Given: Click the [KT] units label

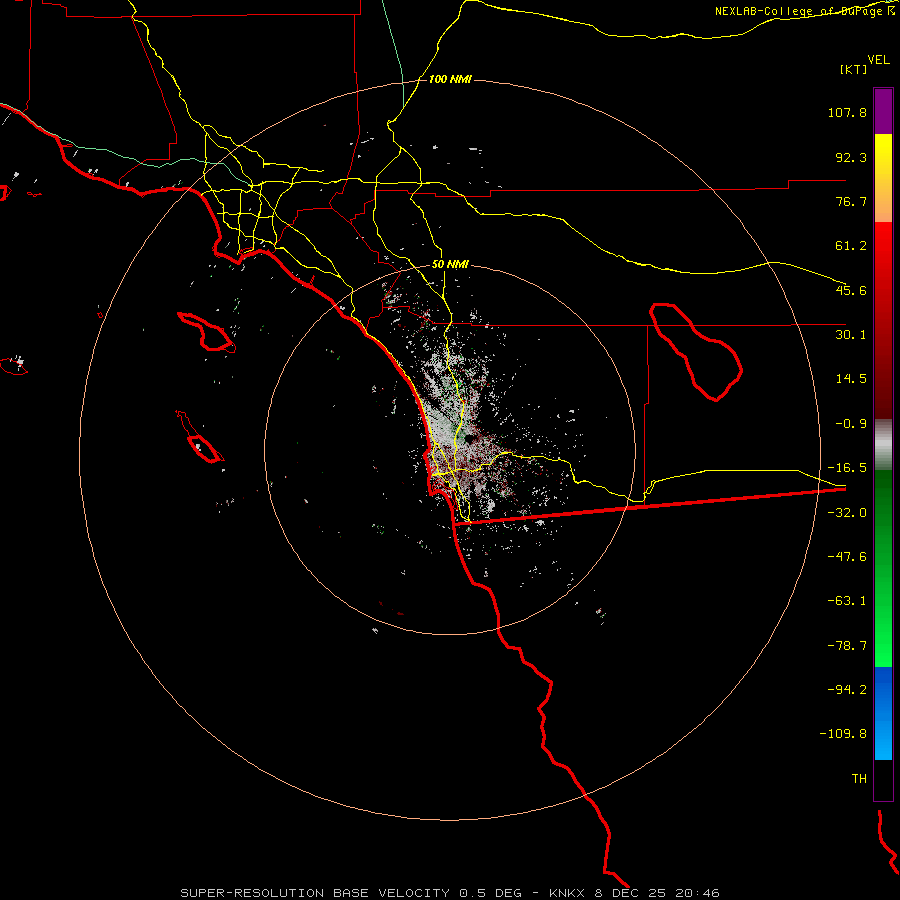Looking at the screenshot, I should point(854,69).
